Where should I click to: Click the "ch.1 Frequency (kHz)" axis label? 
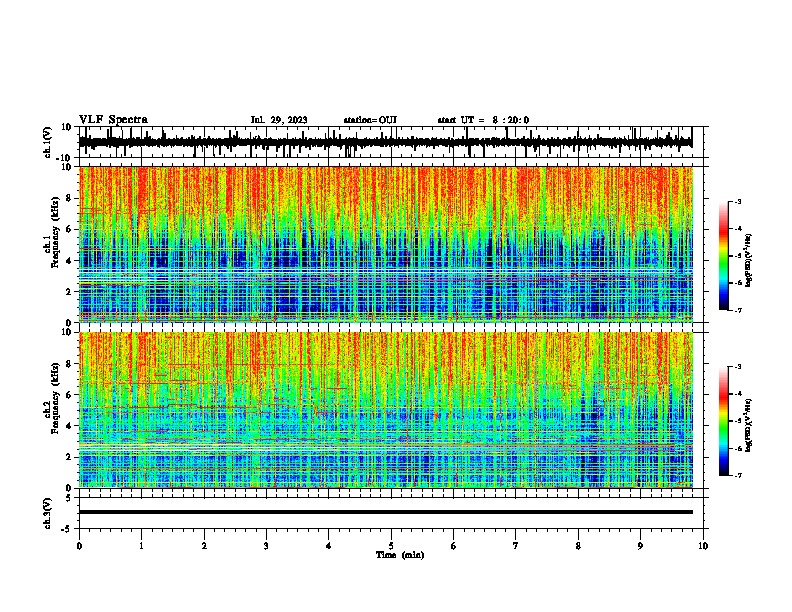point(52,232)
